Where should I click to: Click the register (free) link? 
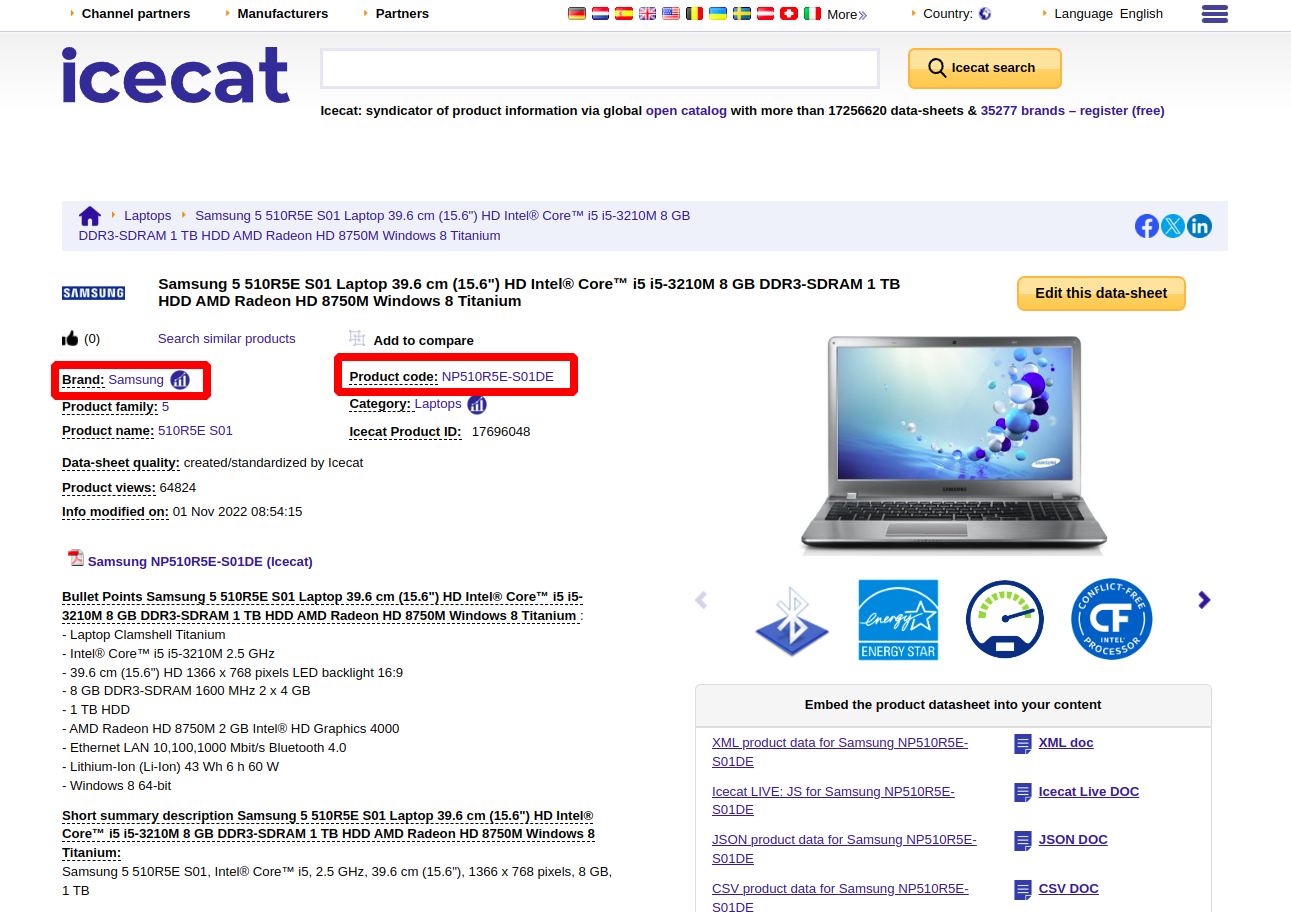click(x=1122, y=111)
